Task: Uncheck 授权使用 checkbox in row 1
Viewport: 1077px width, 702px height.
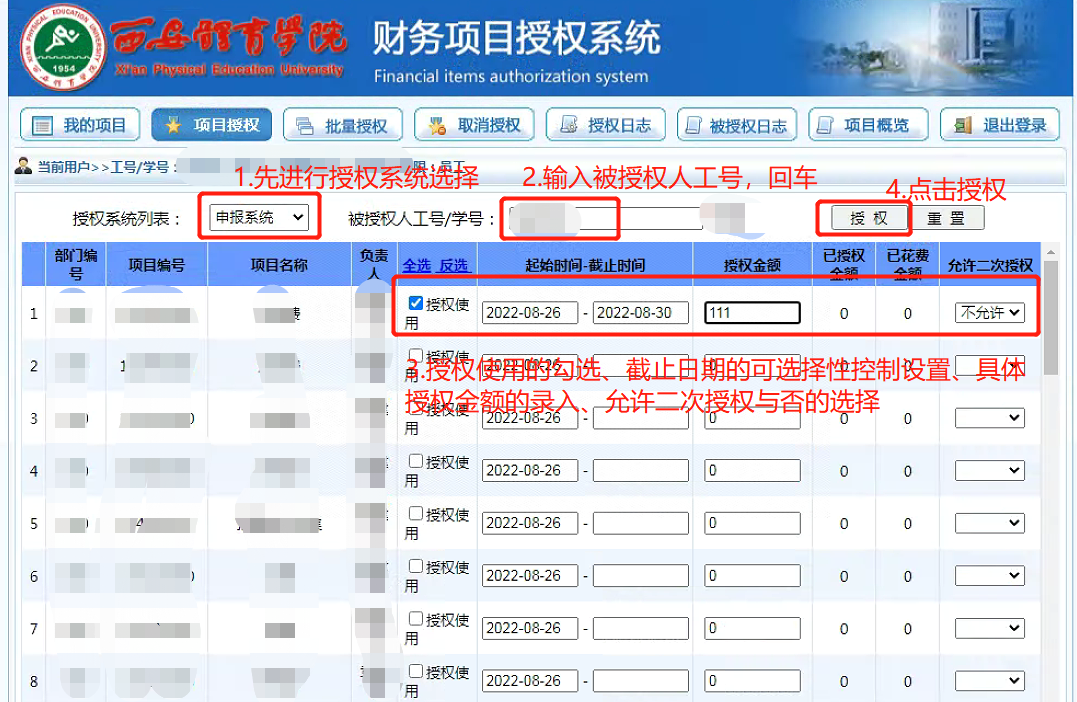Action: (416, 303)
